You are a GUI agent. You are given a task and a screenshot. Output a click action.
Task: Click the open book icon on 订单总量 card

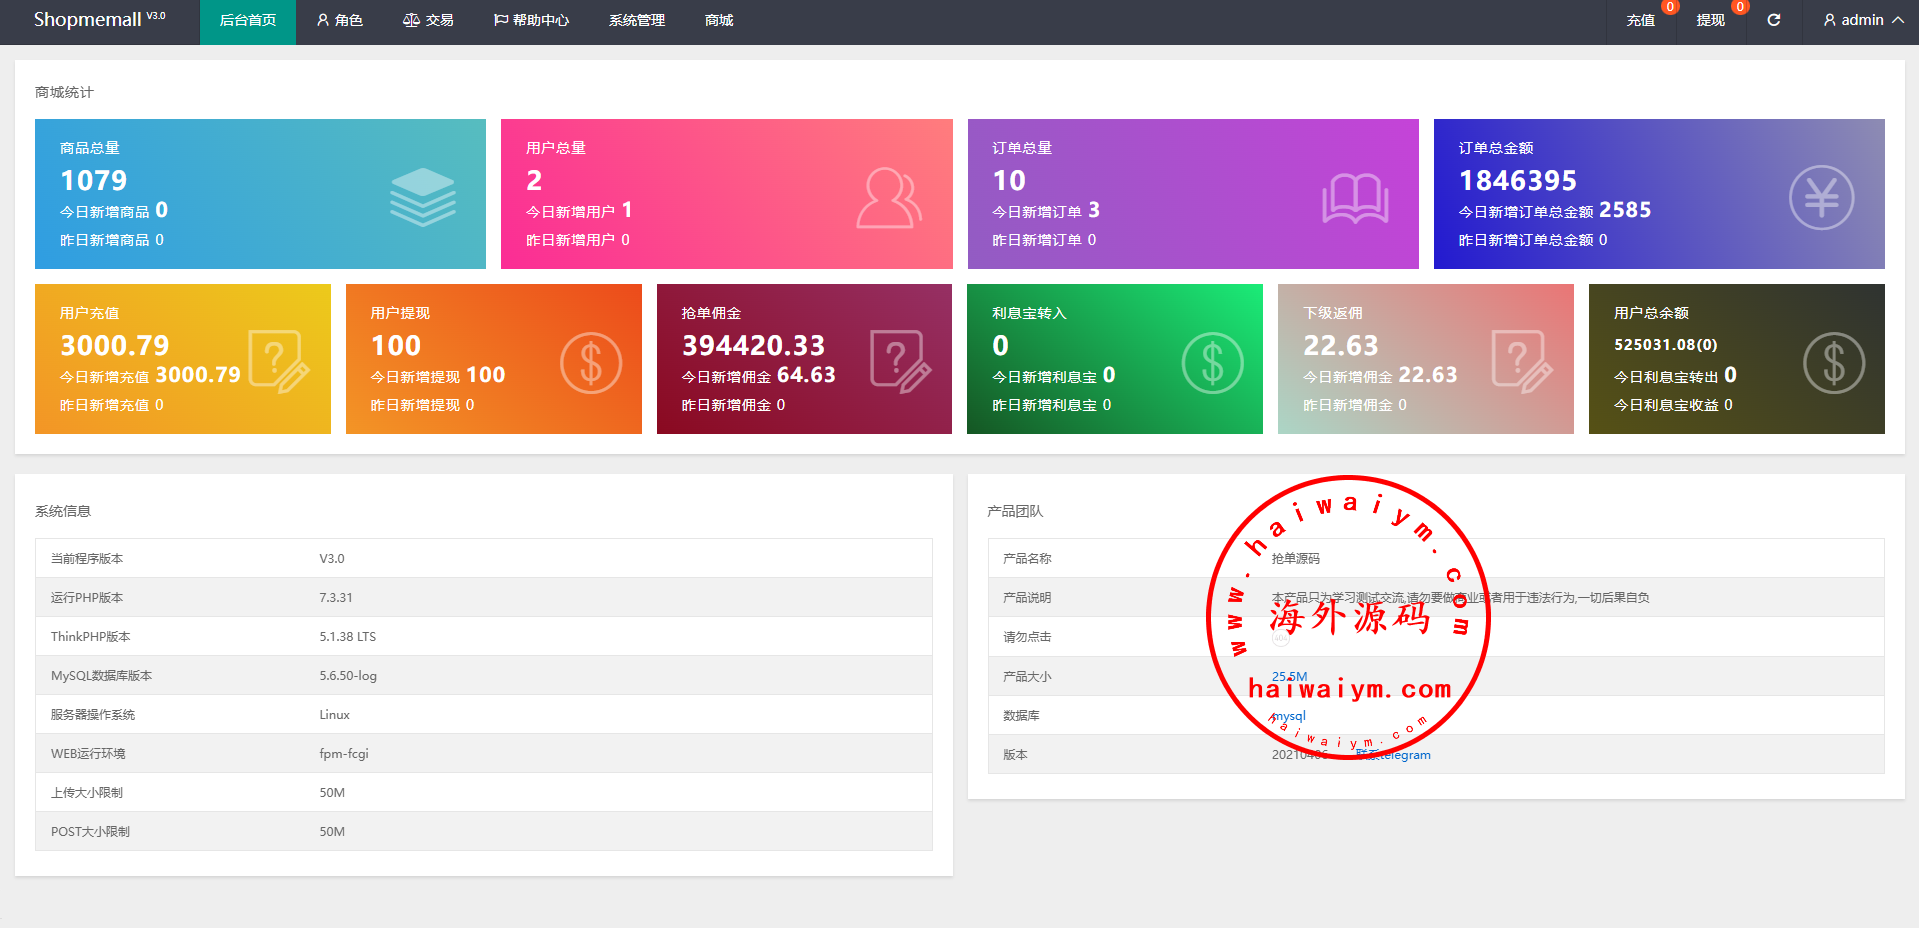pyautogui.click(x=1355, y=198)
